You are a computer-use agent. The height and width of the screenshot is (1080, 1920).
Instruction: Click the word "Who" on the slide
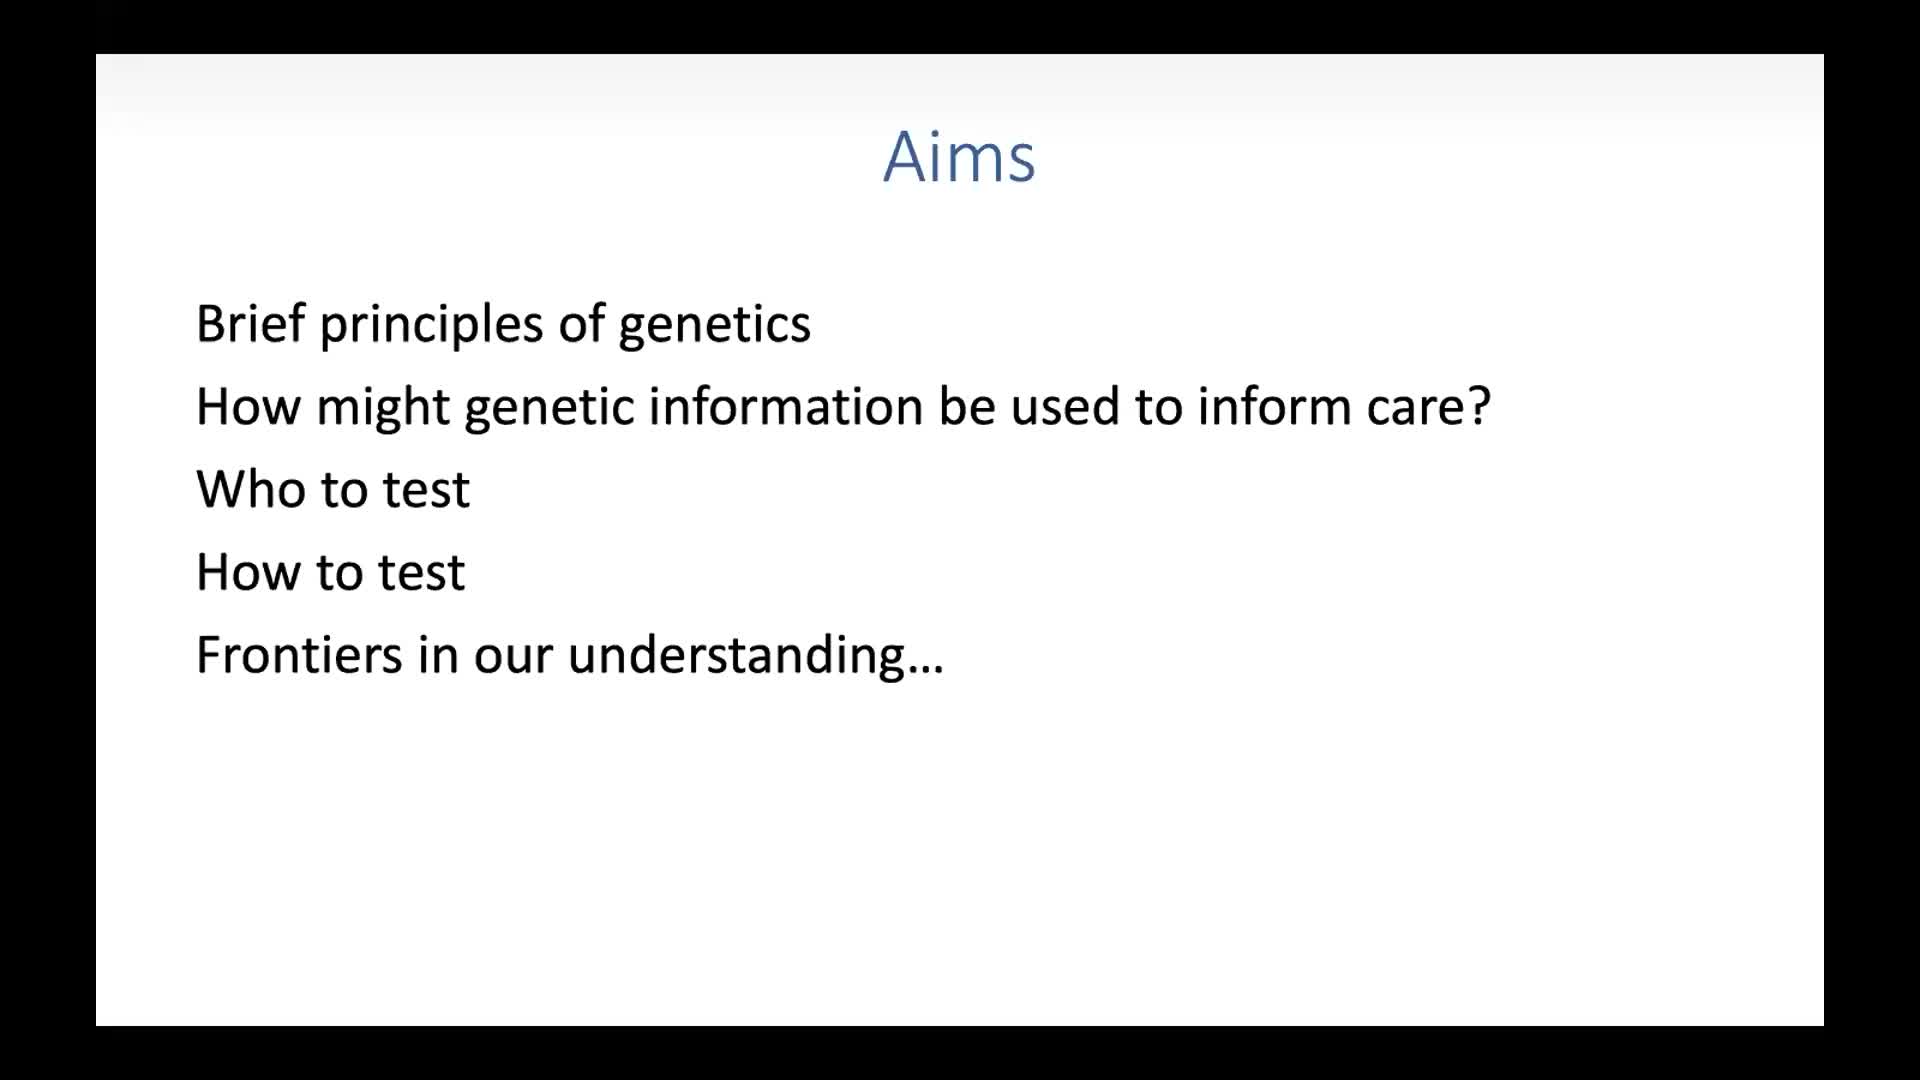[x=250, y=490]
